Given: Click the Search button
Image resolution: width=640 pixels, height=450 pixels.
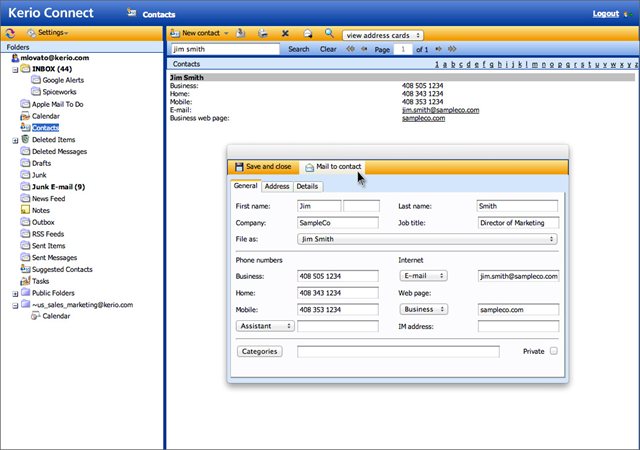Looking at the screenshot, I should [299, 49].
